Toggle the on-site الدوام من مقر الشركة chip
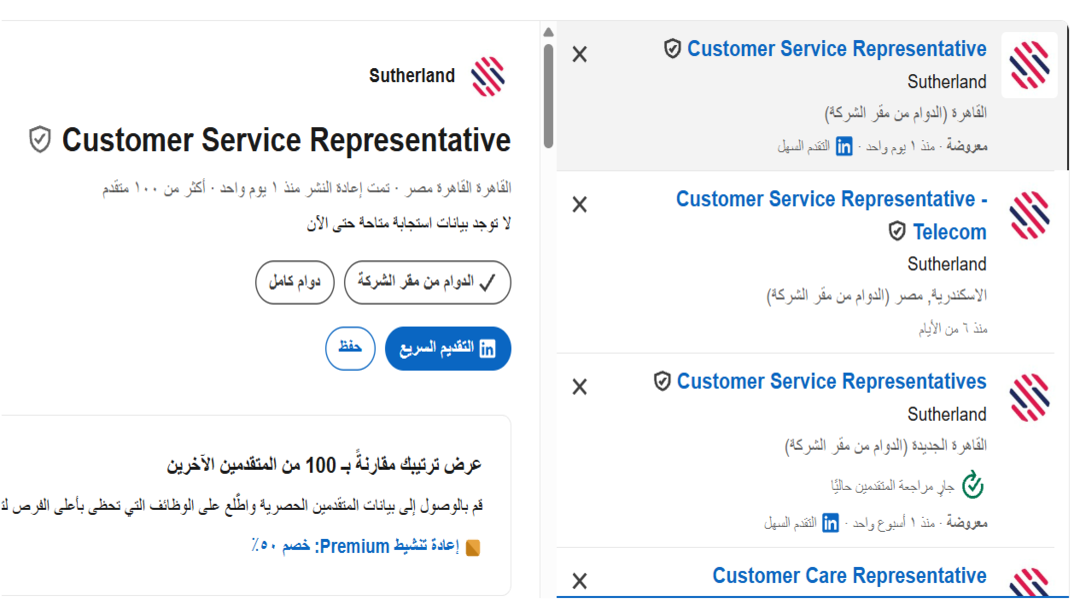This screenshot has width=1080, height=600. coord(427,282)
